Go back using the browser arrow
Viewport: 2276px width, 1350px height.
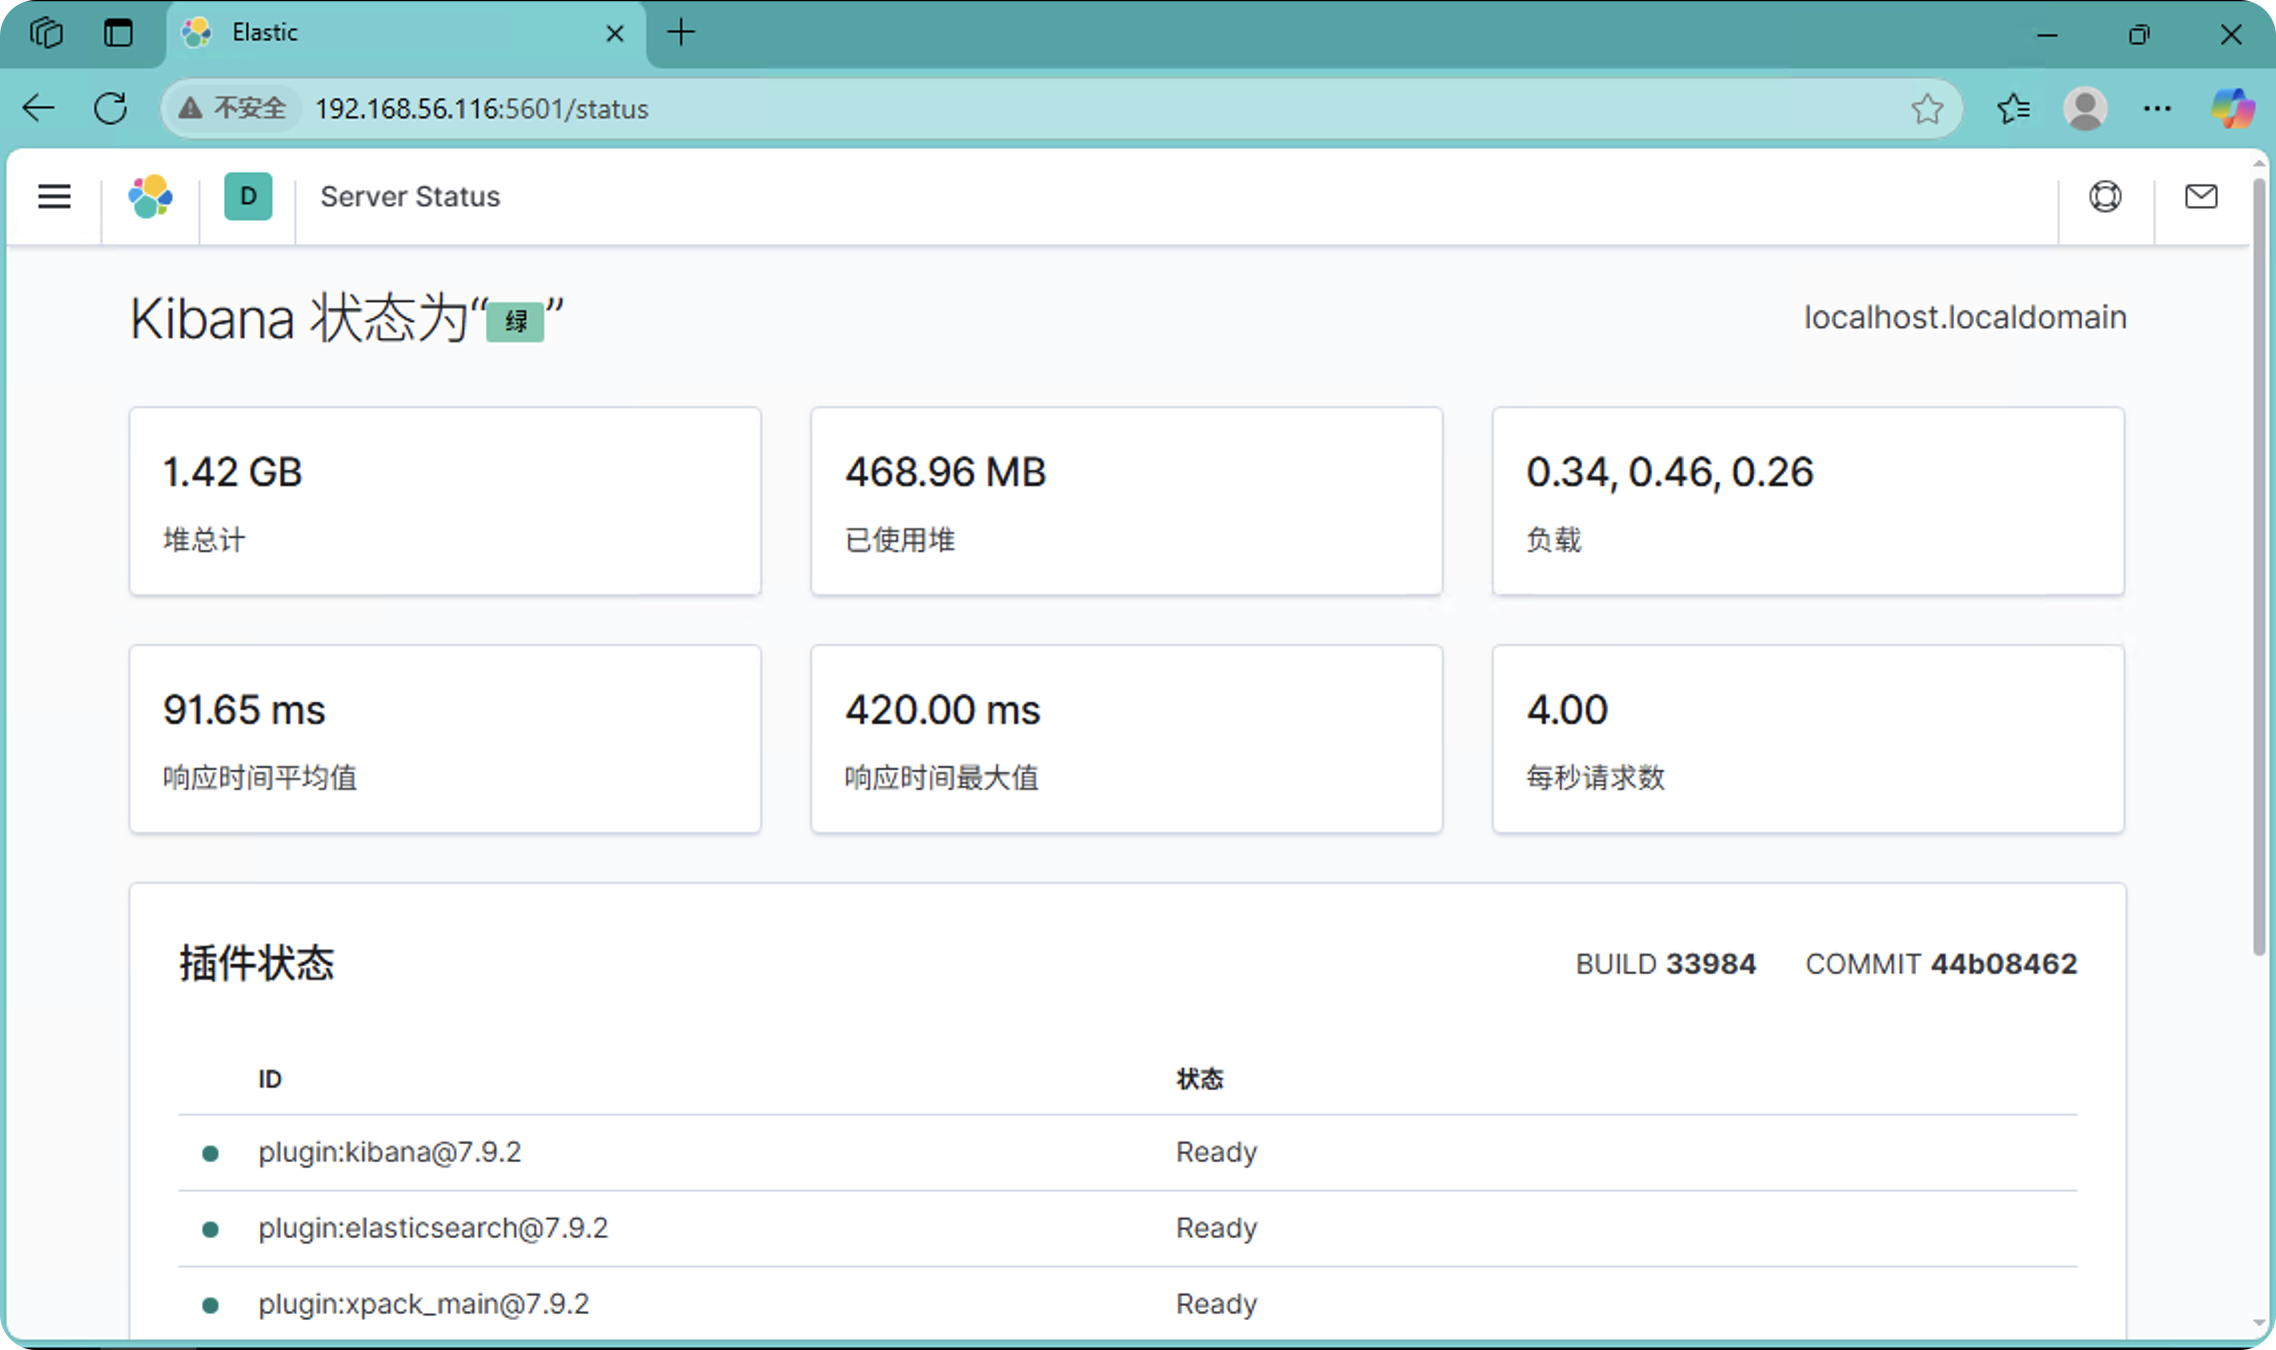pyautogui.click(x=38, y=108)
